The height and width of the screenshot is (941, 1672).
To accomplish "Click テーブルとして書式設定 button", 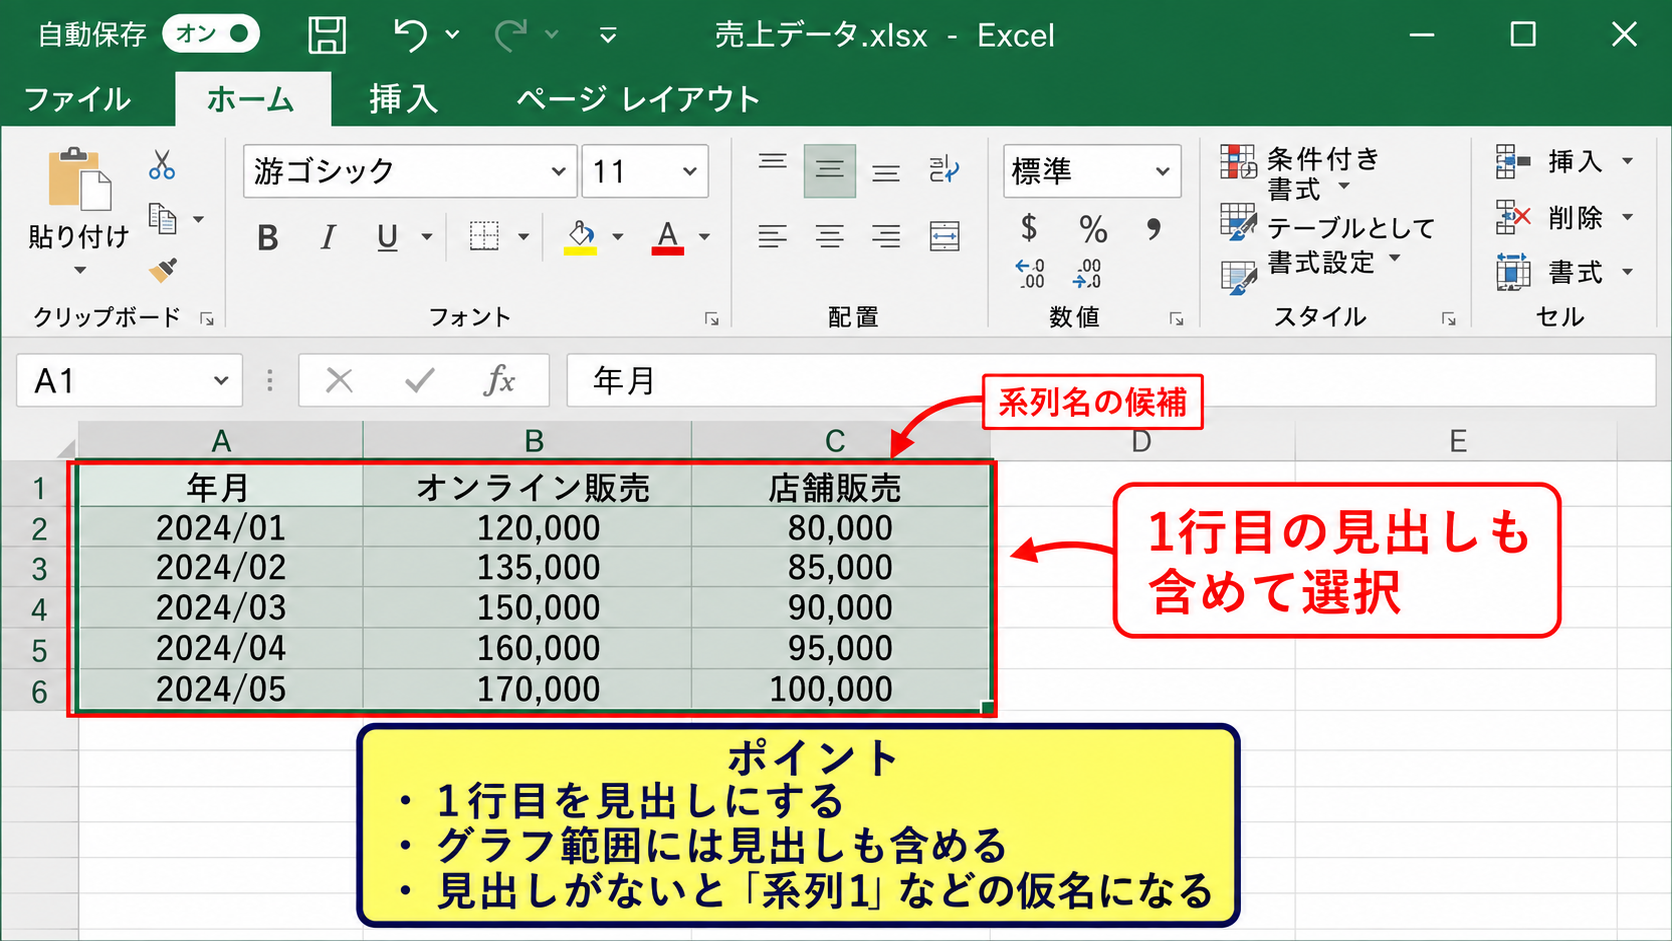I will click(1329, 246).
